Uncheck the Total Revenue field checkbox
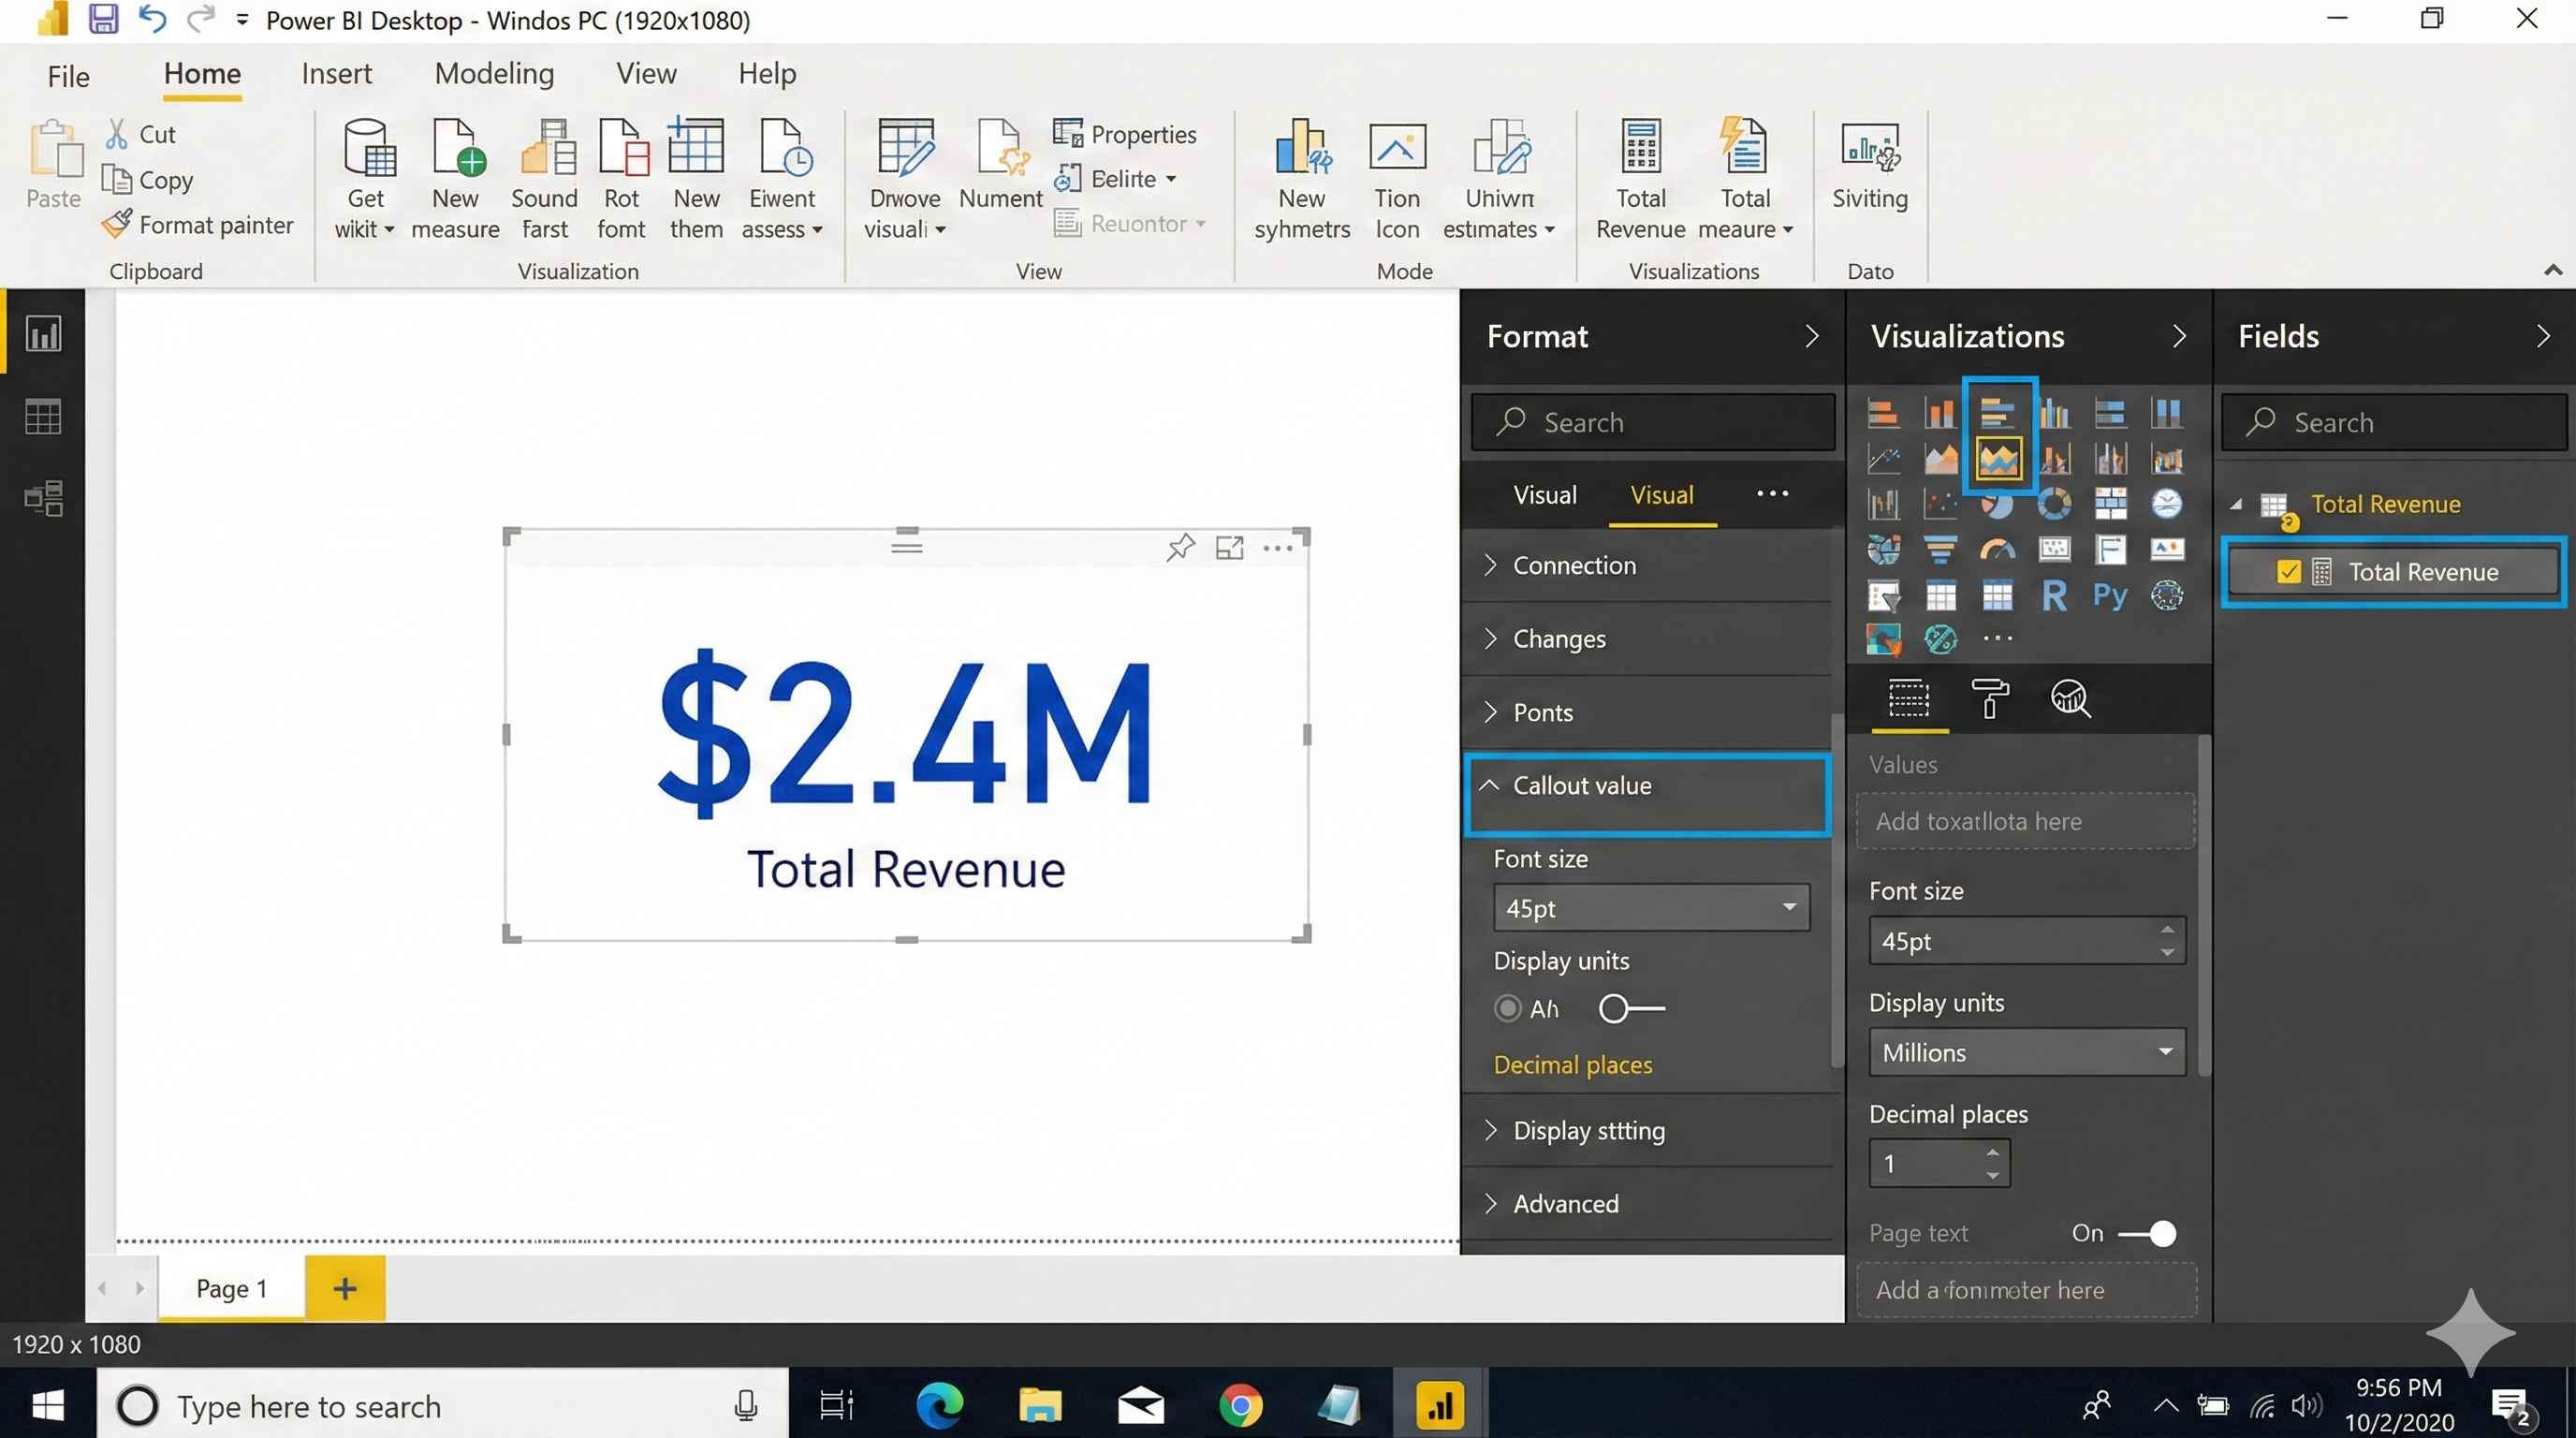This screenshot has width=2576, height=1438. pos(2288,572)
